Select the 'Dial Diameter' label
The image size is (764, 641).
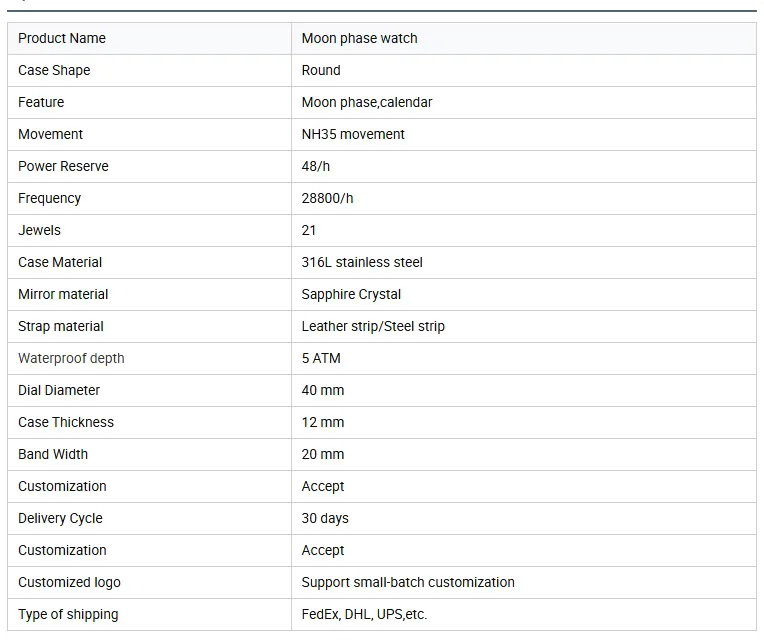(x=59, y=391)
